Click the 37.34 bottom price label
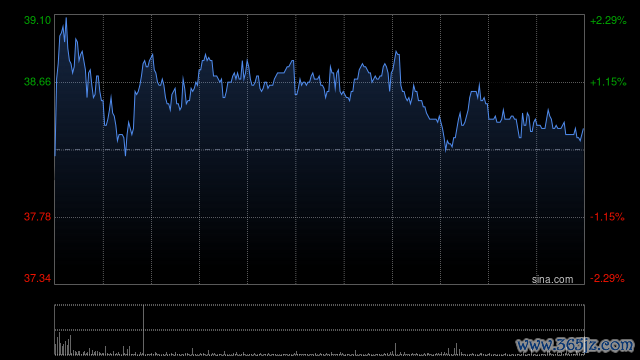Image resolution: width=640 pixels, height=360 pixels. click(x=38, y=278)
